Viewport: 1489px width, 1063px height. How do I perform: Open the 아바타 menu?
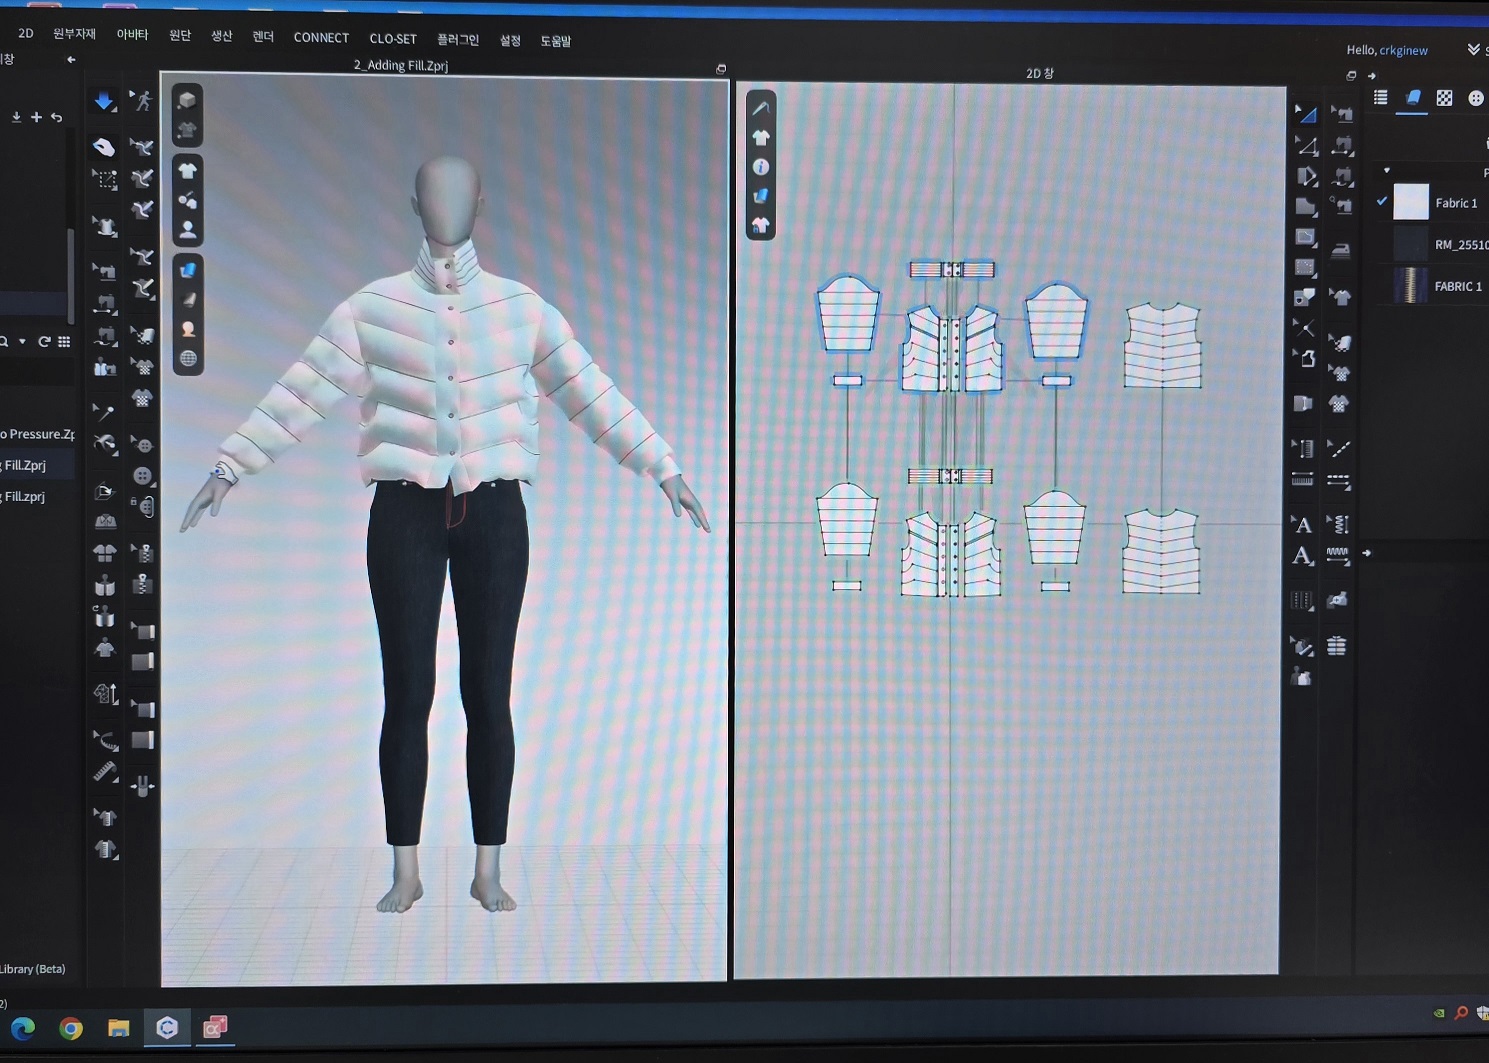coord(132,35)
